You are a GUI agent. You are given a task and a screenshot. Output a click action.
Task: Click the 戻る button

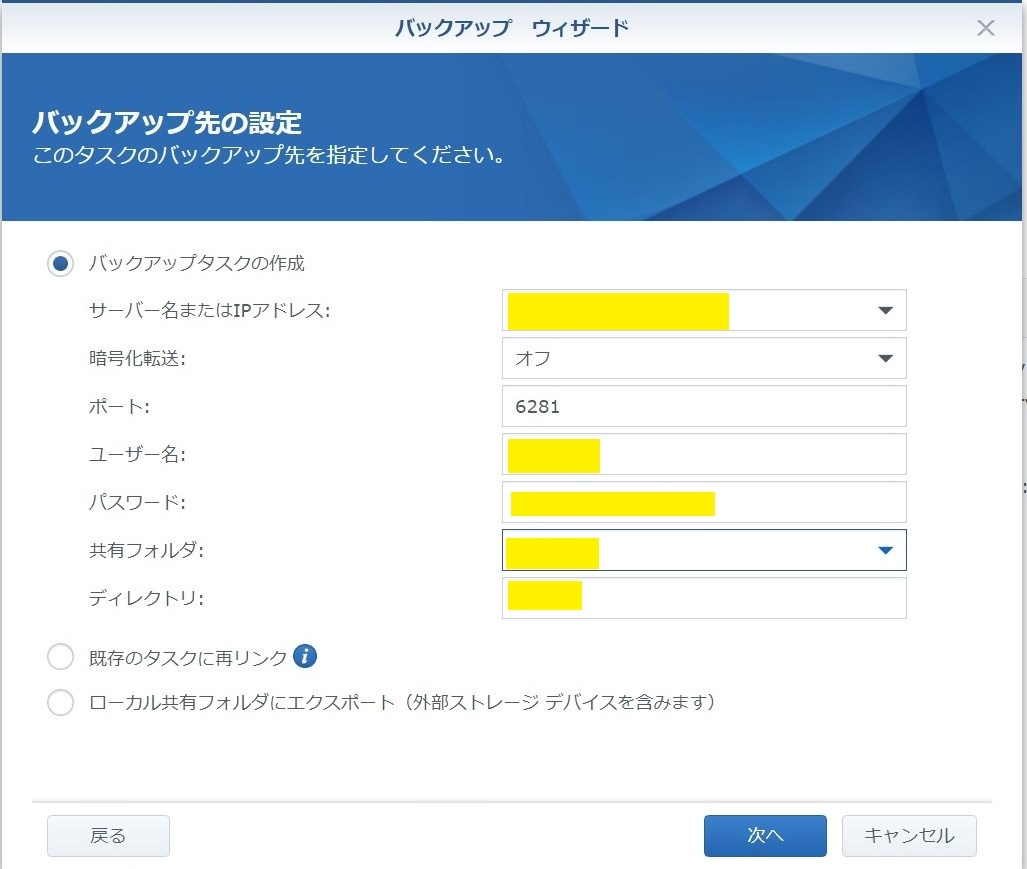(x=108, y=836)
